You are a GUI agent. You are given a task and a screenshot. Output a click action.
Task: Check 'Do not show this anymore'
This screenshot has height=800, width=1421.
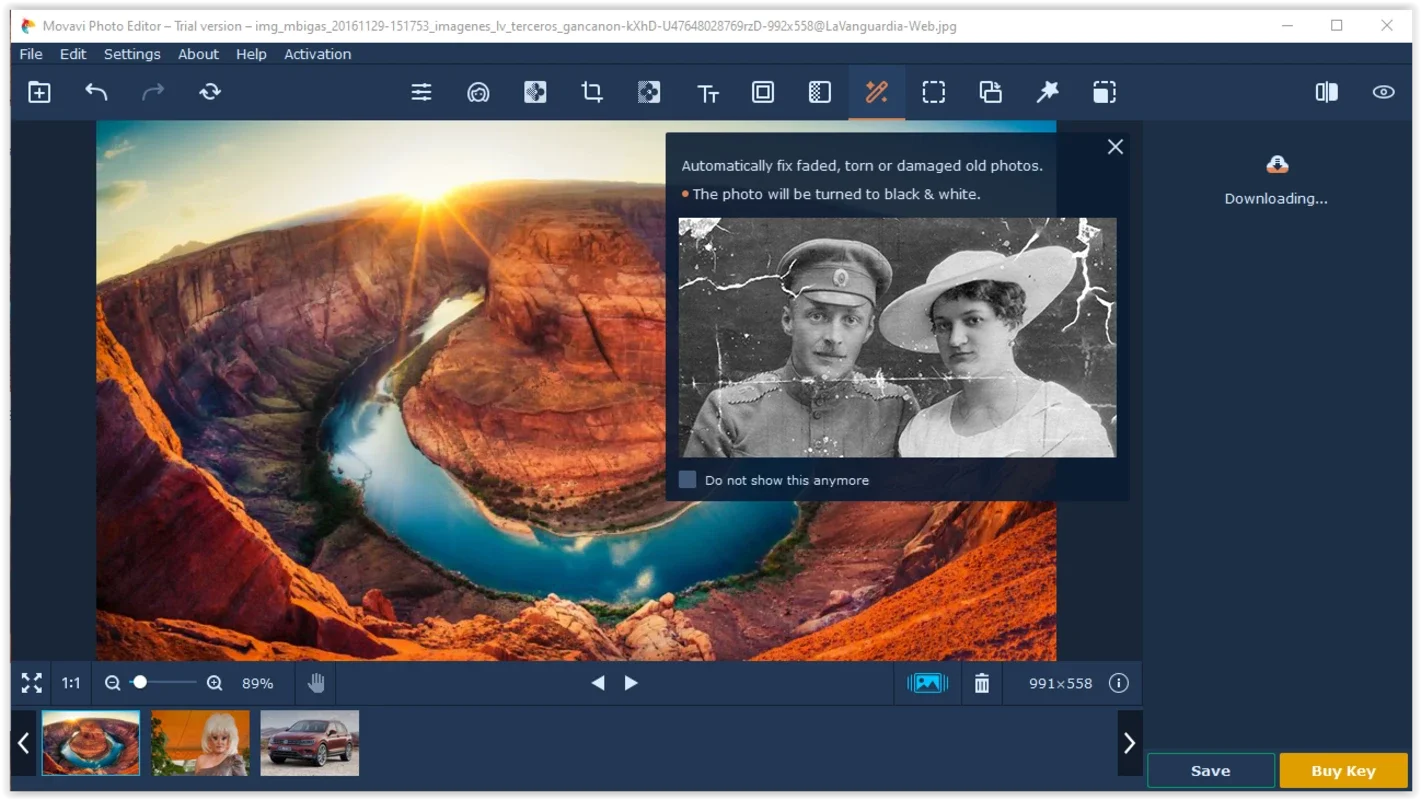tap(687, 480)
